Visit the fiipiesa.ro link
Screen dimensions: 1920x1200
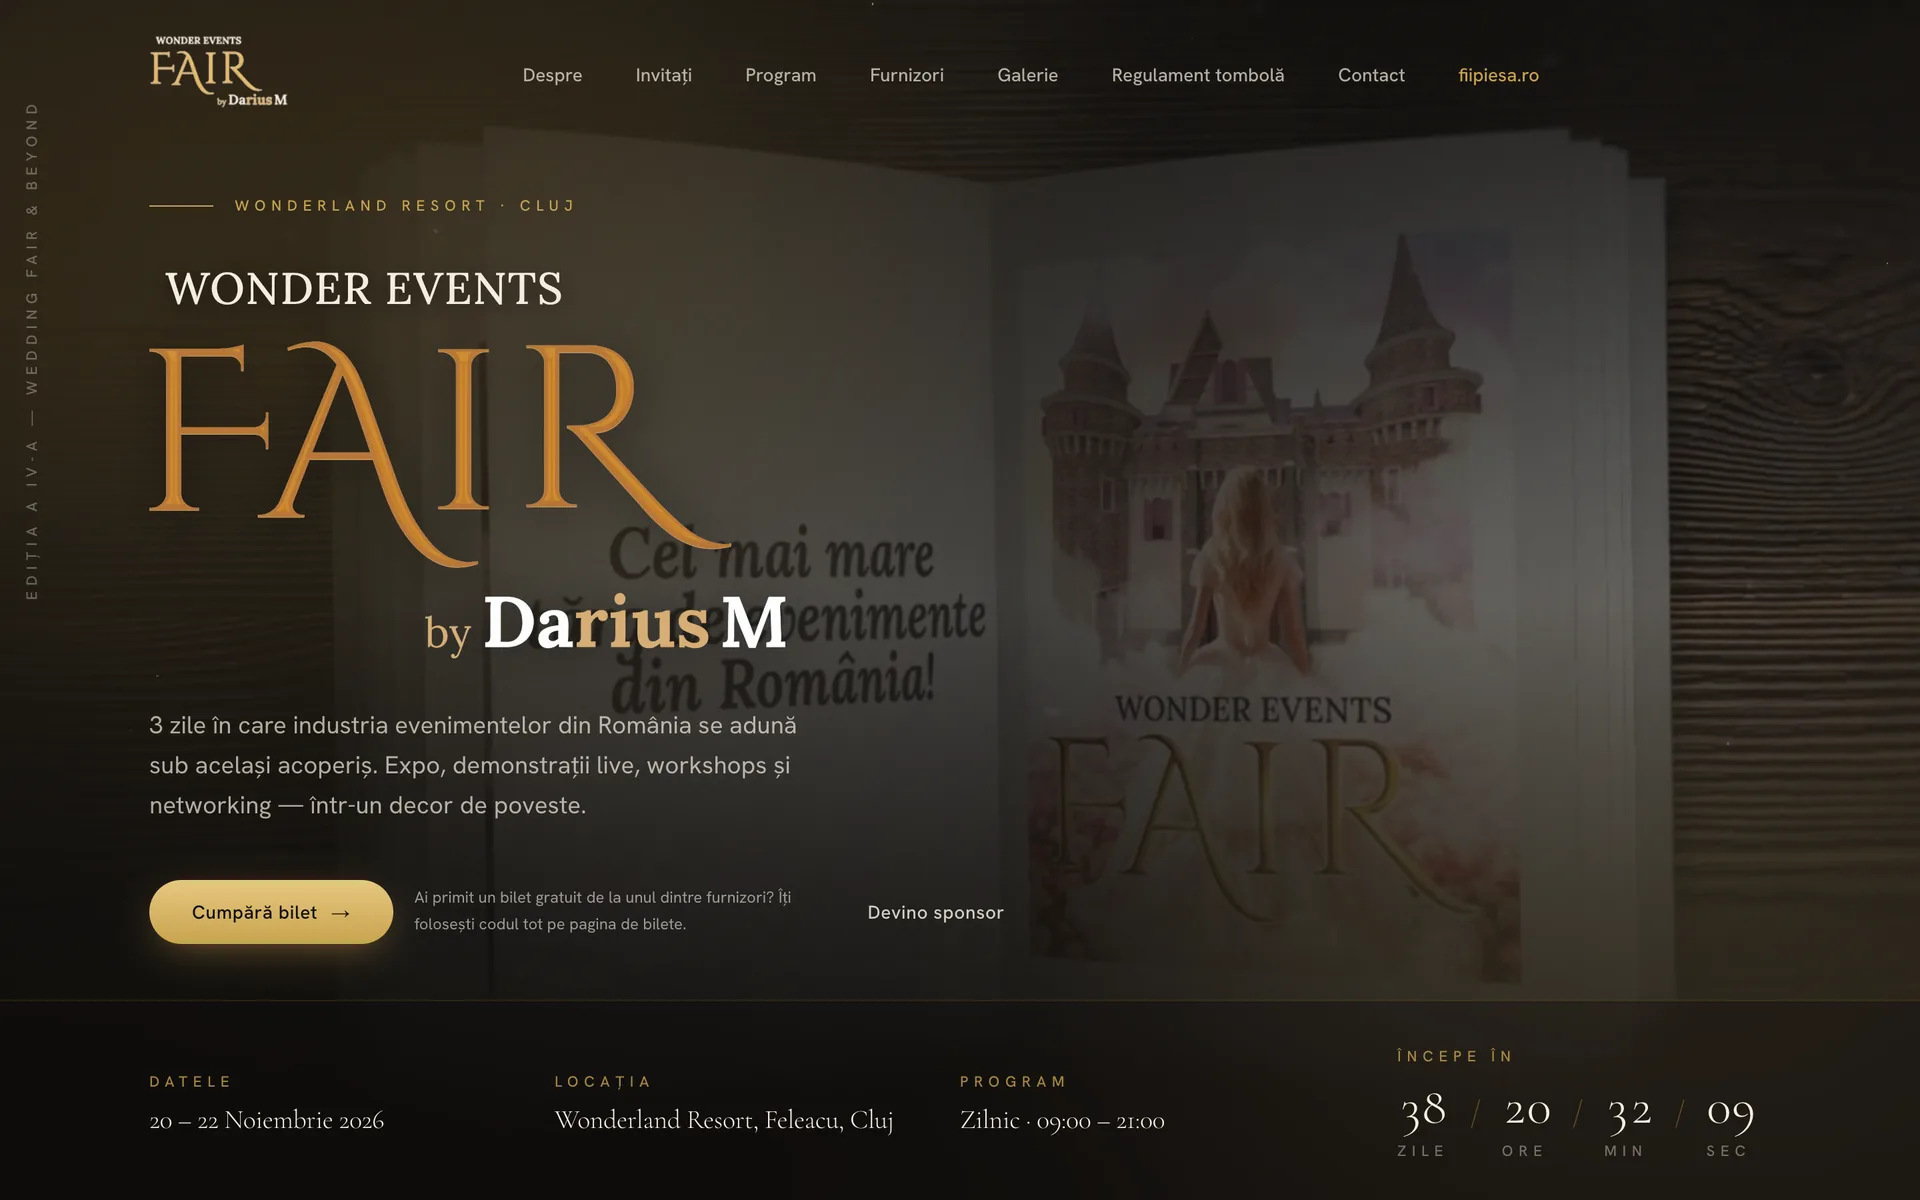[1498, 75]
